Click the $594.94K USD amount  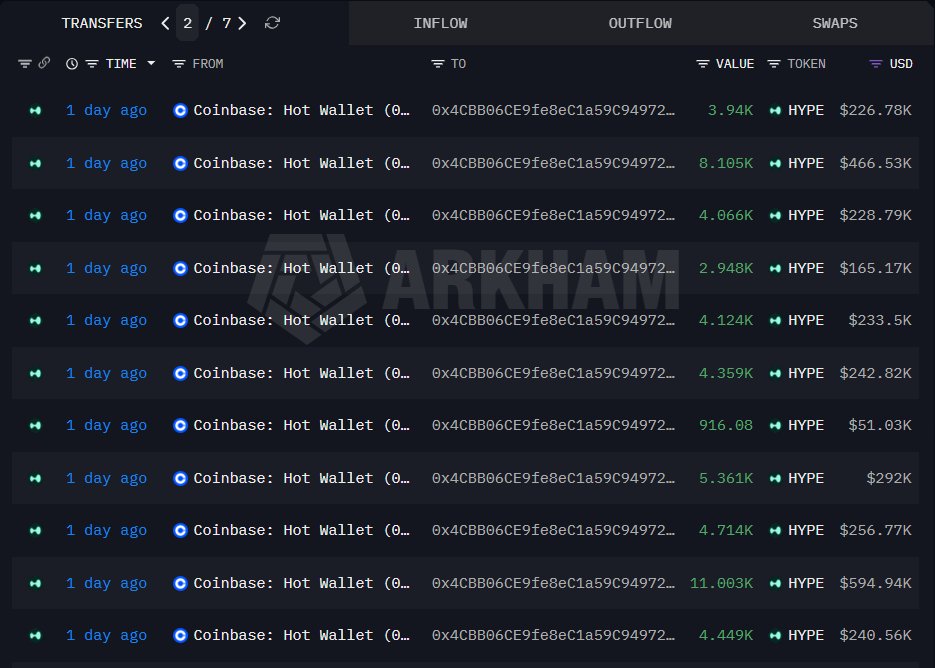coord(875,583)
